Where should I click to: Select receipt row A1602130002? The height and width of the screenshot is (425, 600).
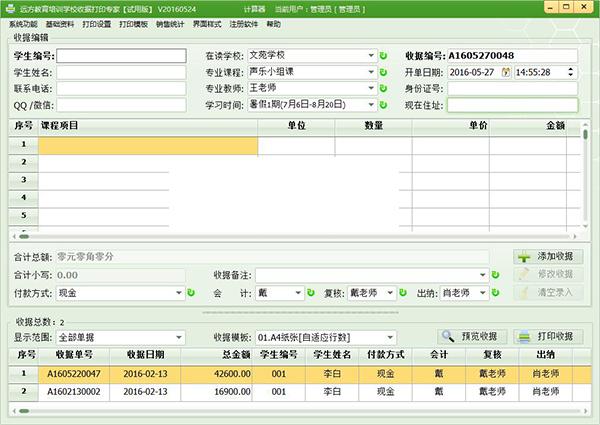[300, 392]
